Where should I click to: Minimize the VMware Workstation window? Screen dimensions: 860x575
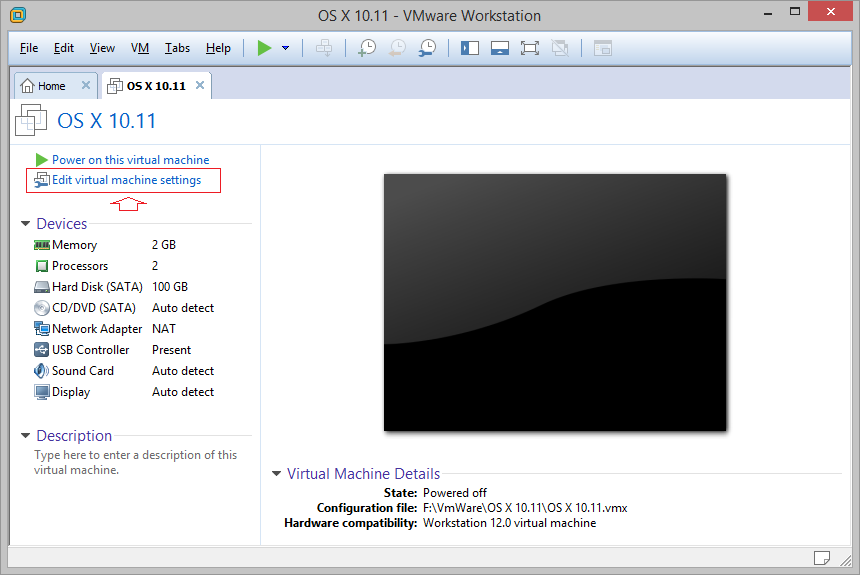pyautogui.click(x=768, y=12)
